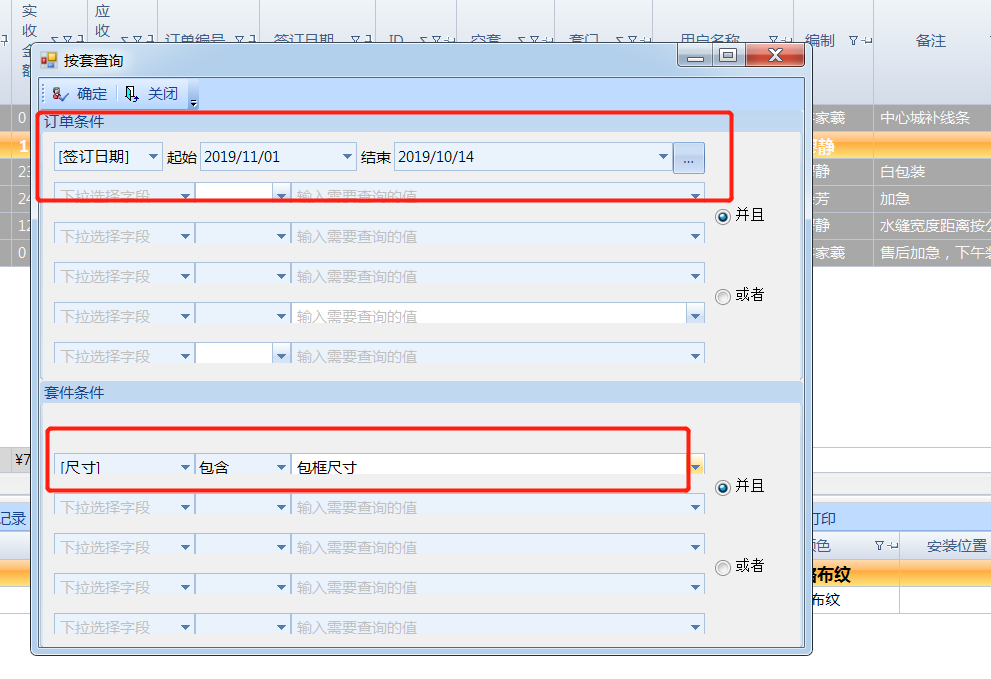
Task: Select 并且 radio in 套件条件 section
Action: coord(723,487)
